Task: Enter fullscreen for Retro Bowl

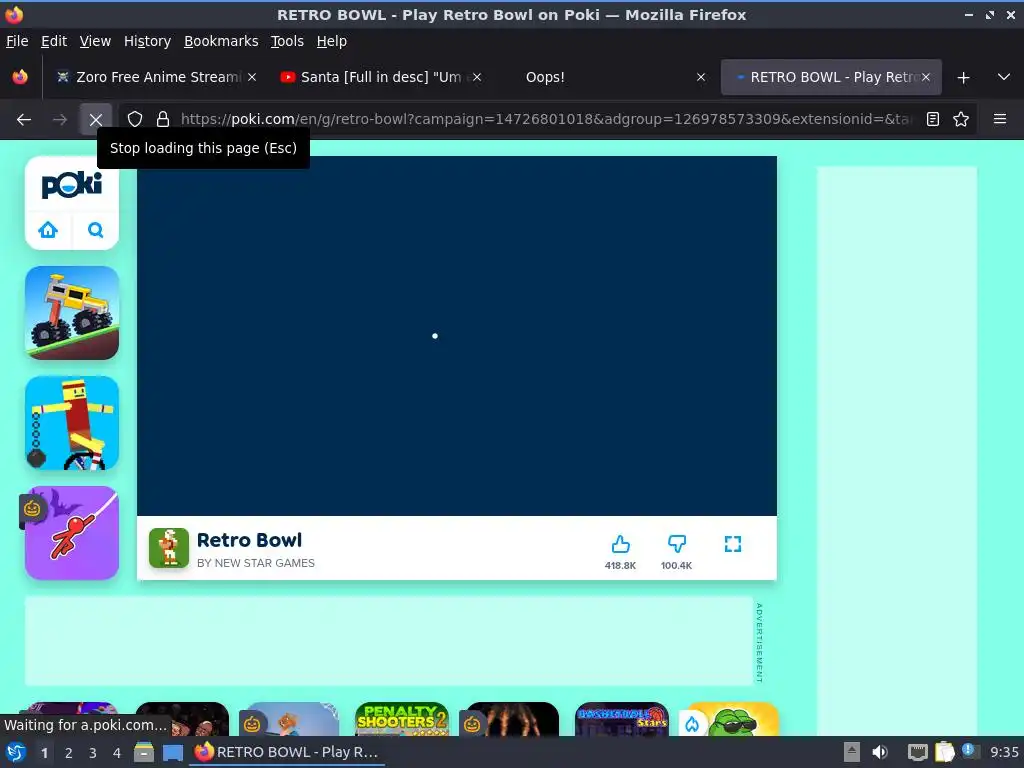Action: click(x=733, y=544)
